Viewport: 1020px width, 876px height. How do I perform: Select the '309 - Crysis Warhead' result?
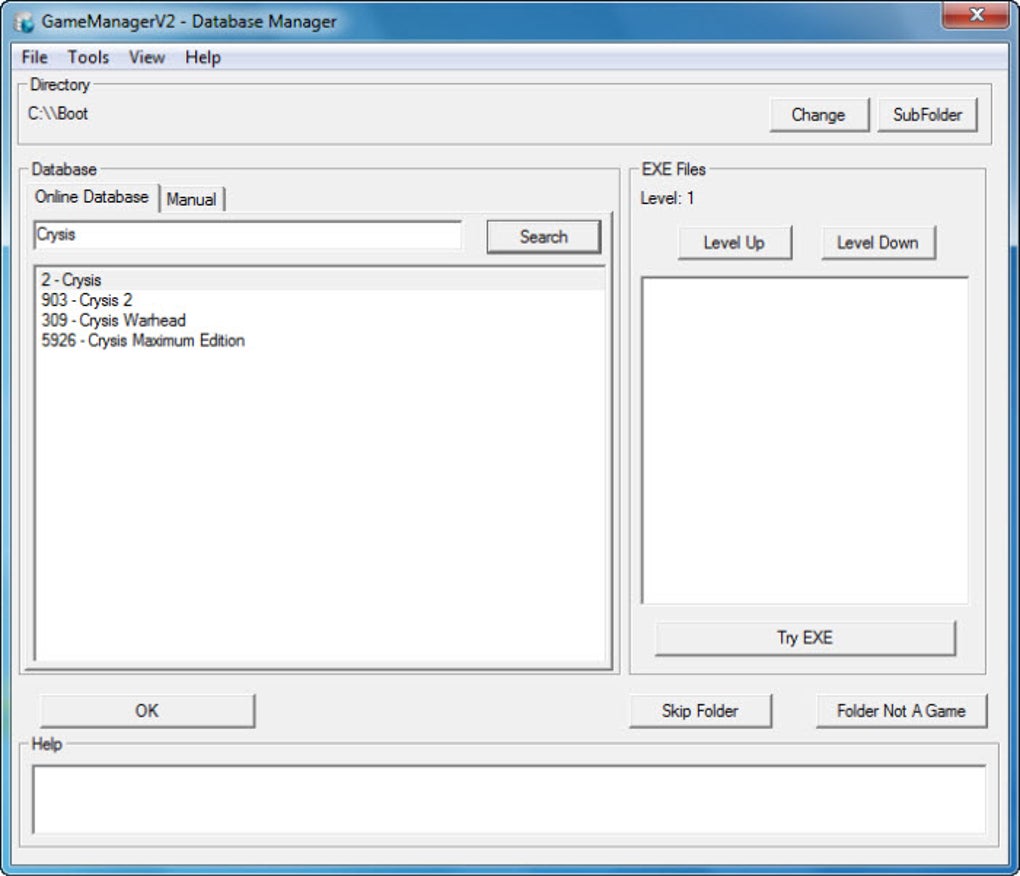coord(320,321)
